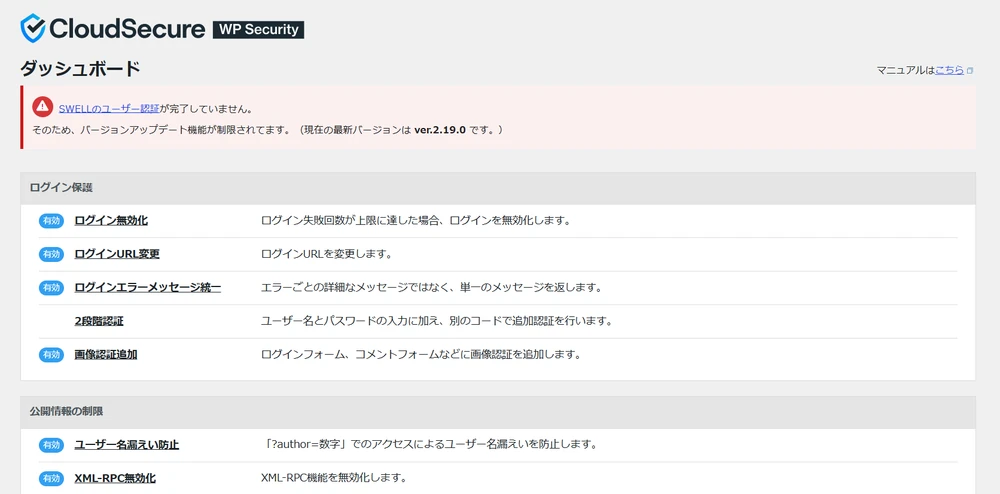Click the description ログインURLを変更します。
The width and height of the screenshot is (1000, 494).
coord(326,254)
